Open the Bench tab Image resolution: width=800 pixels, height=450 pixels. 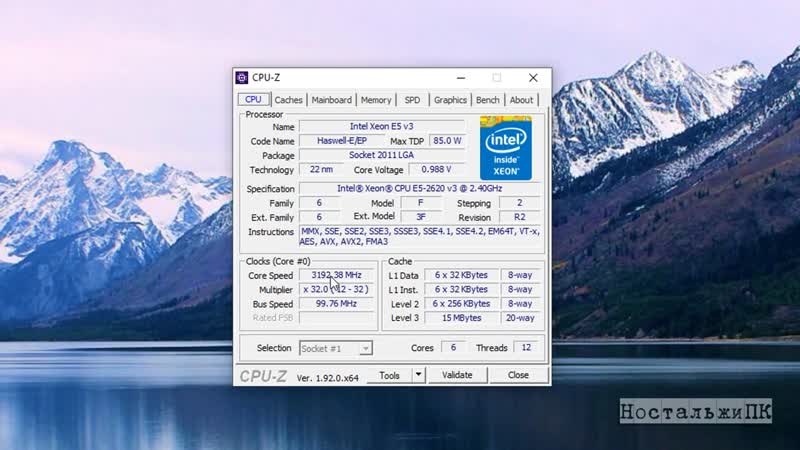tap(488, 100)
